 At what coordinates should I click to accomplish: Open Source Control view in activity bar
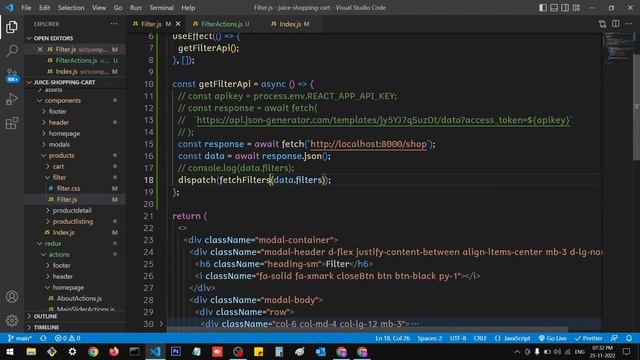coord(12,75)
